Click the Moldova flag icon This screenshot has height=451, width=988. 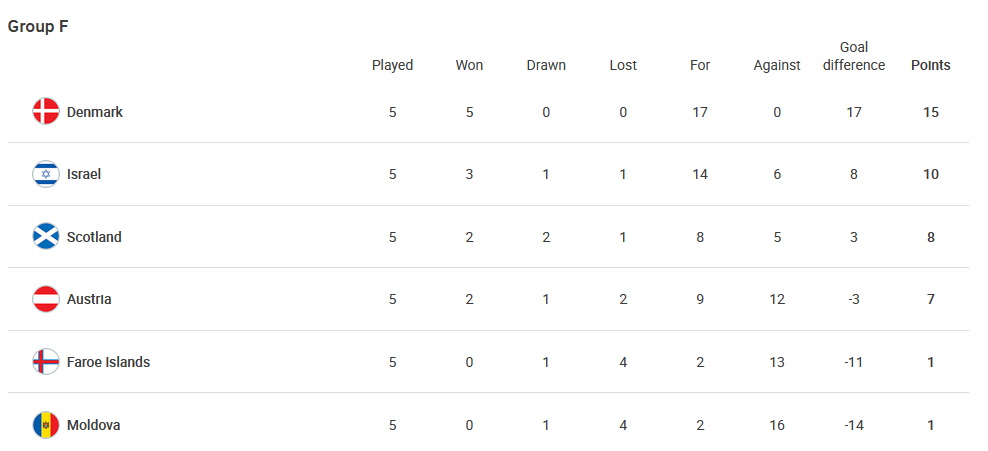pyautogui.click(x=46, y=425)
